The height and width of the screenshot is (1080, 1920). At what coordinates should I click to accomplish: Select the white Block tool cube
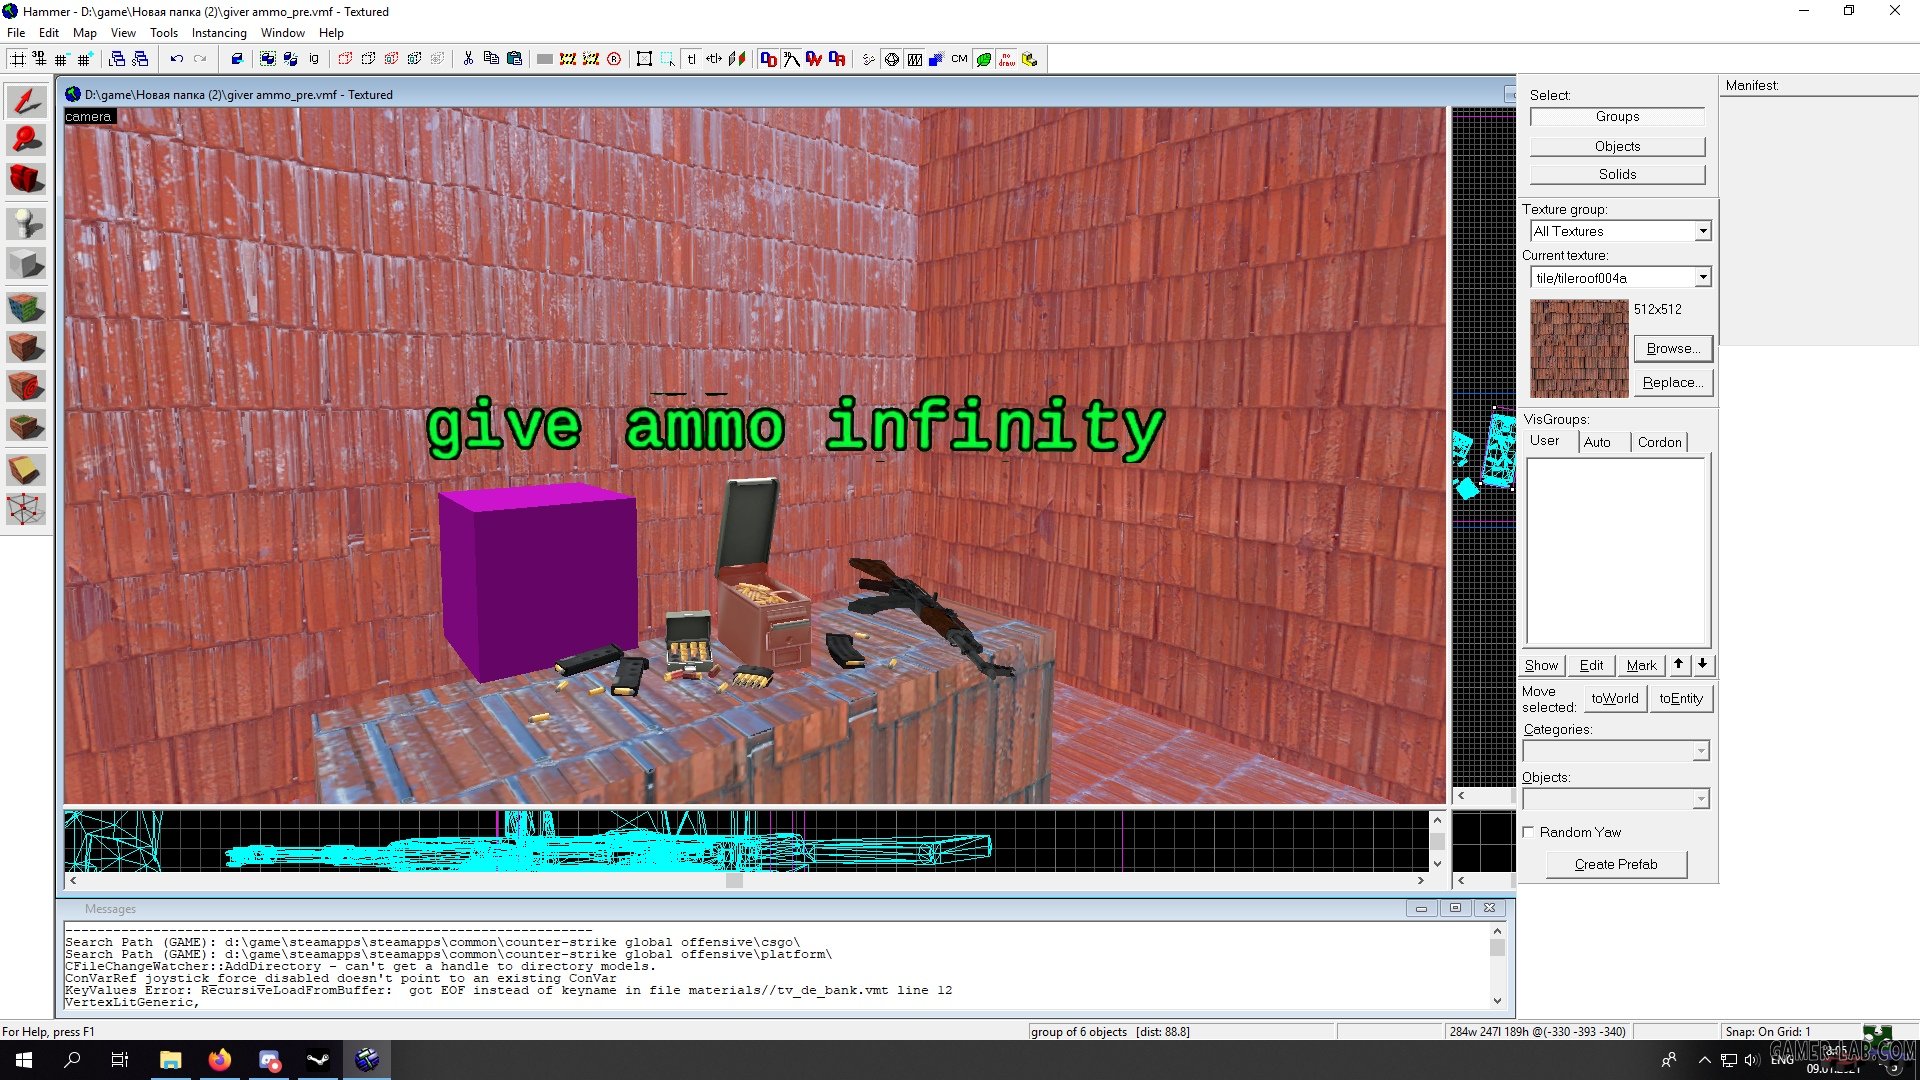26,264
